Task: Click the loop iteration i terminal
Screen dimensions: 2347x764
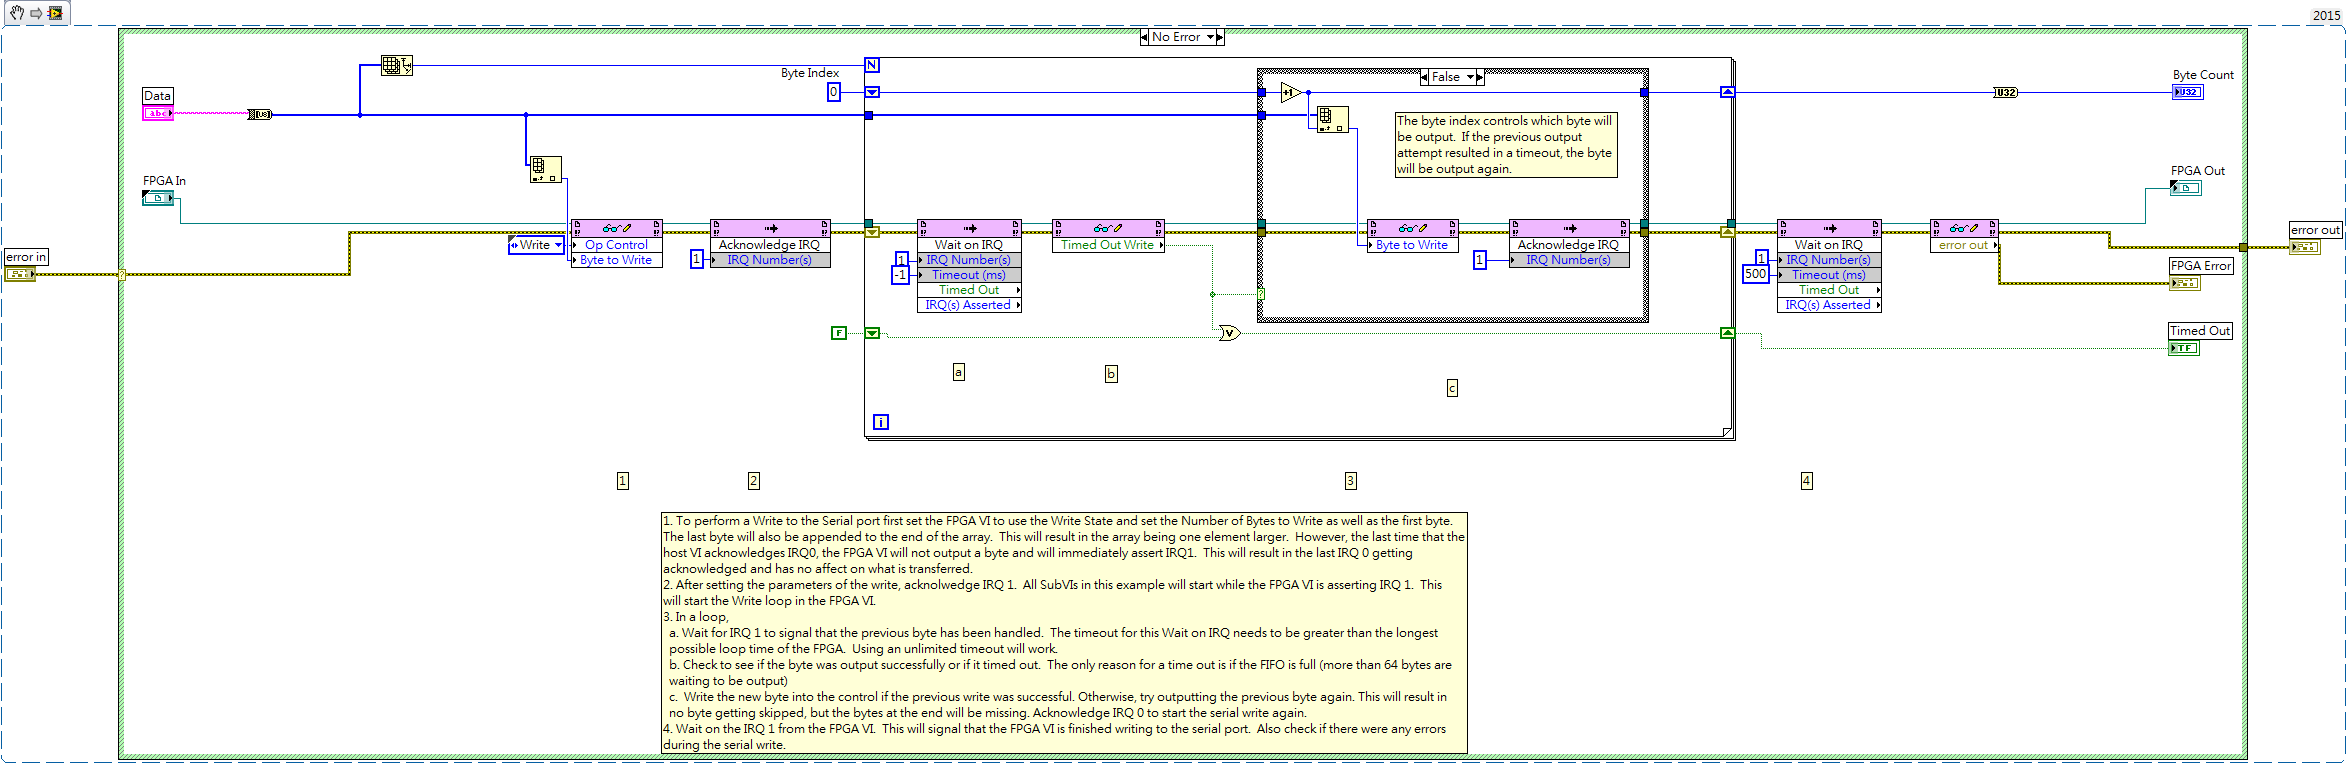Action: [881, 422]
